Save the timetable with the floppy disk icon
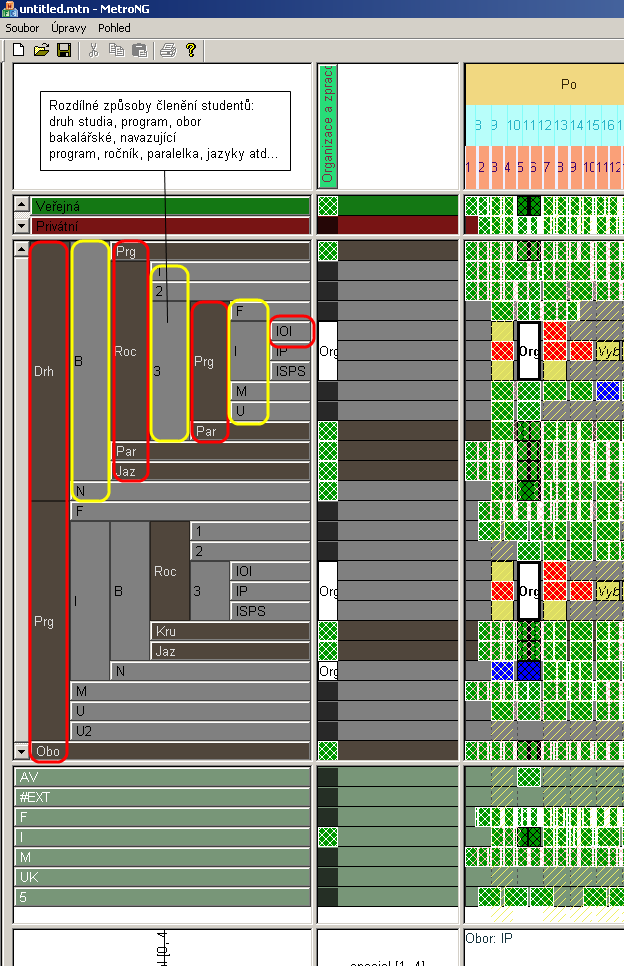This screenshot has width=624, height=966. (x=63, y=50)
